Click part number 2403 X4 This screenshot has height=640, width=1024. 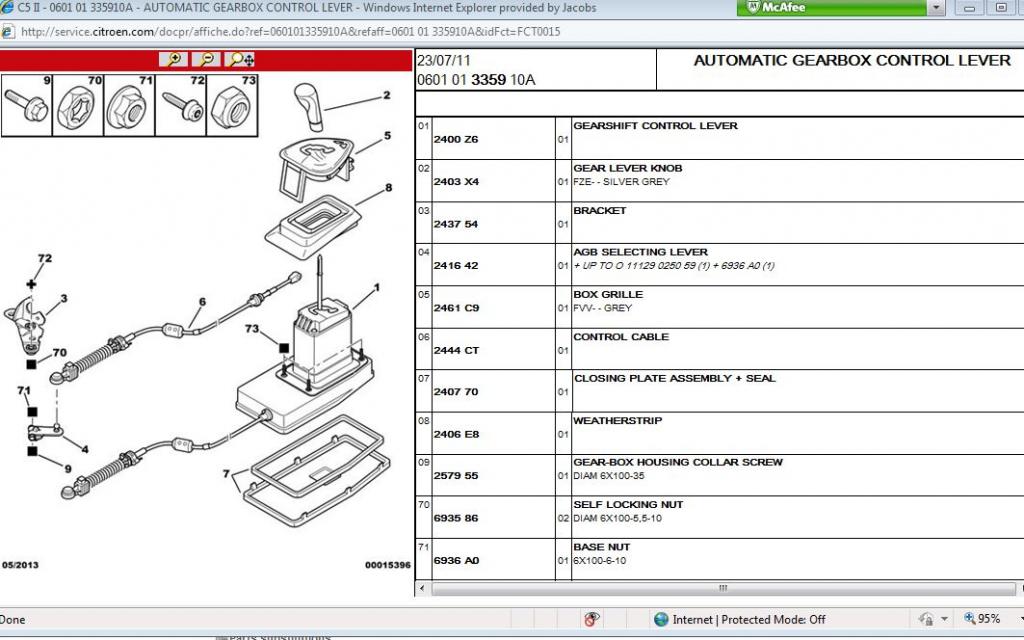click(456, 182)
